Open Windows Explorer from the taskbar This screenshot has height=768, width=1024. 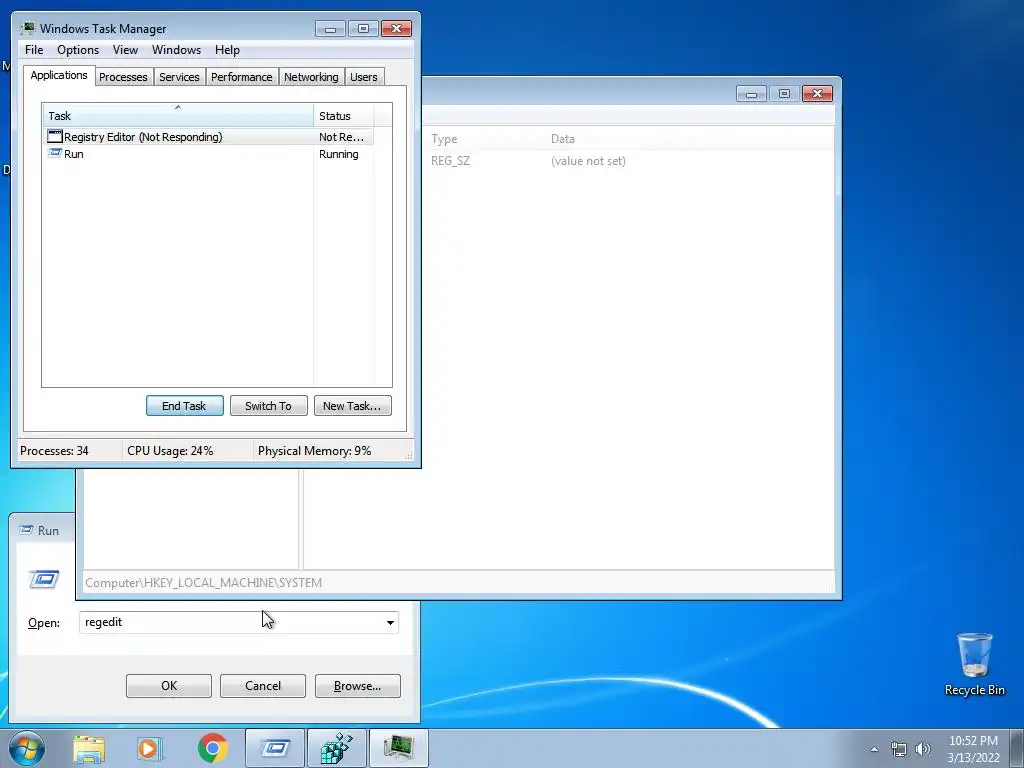(x=89, y=748)
